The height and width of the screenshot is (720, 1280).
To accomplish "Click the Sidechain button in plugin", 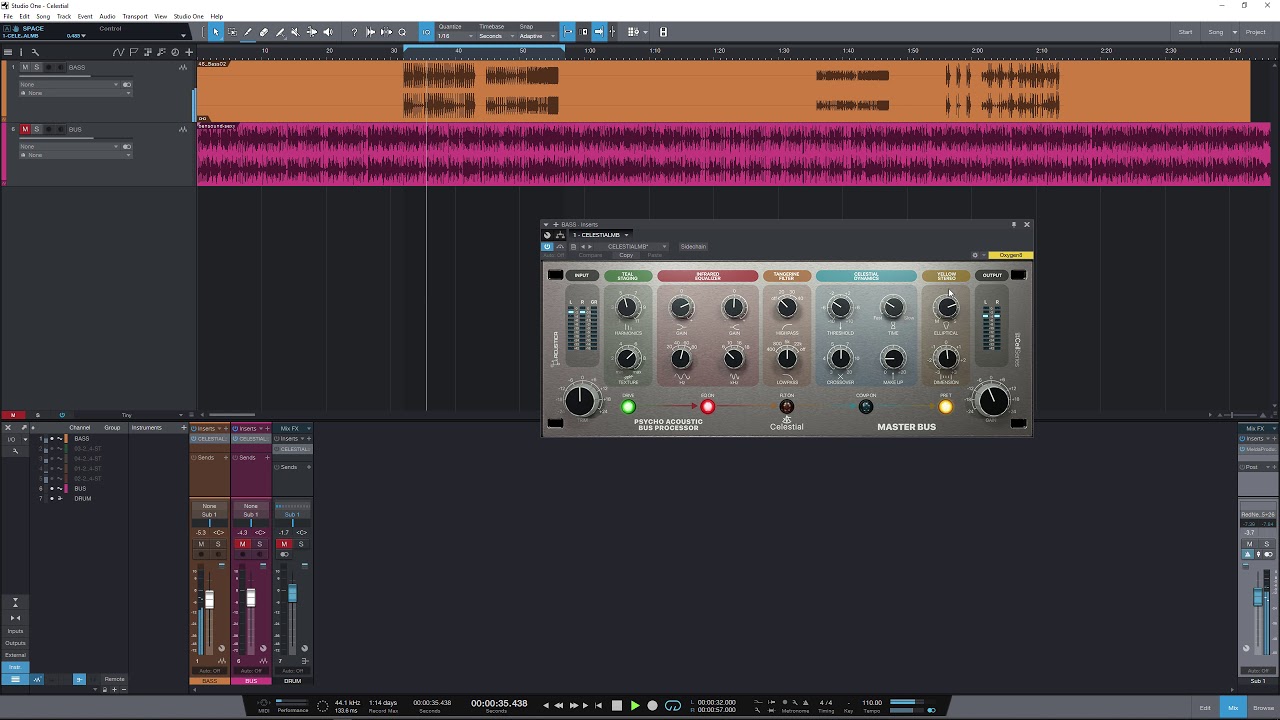I will pos(693,246).
